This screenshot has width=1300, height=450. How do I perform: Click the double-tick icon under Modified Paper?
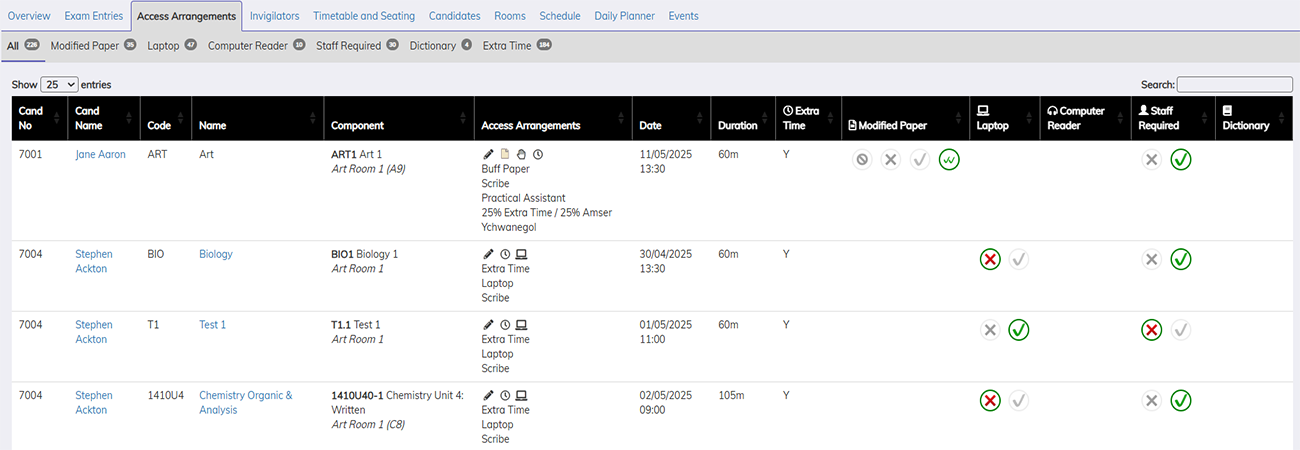949,160
